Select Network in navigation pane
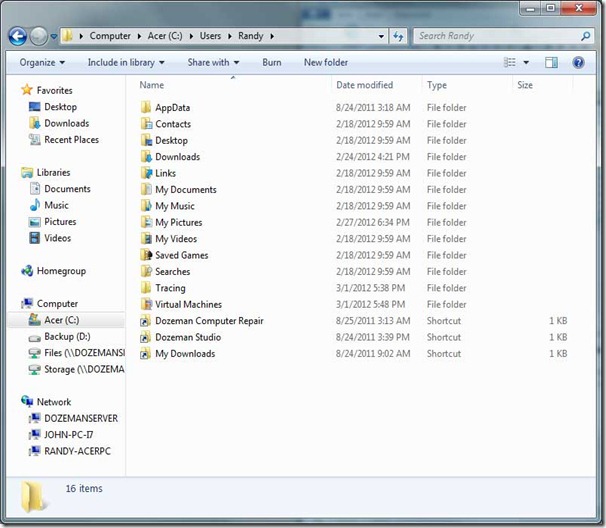 click(54, 402)
